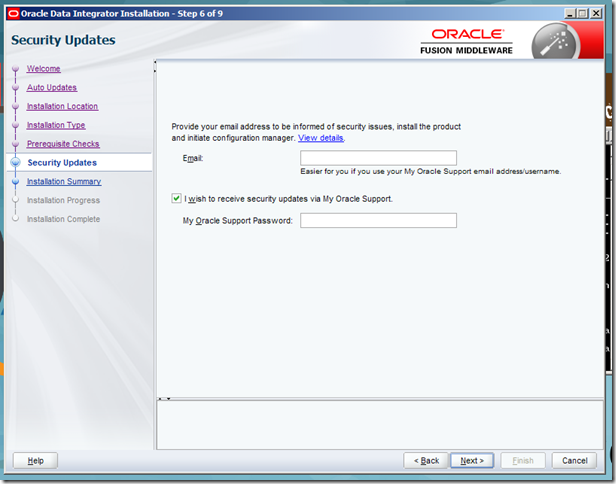
Task: Click the message pane at bottom
Action: click(x=380, y=425)
